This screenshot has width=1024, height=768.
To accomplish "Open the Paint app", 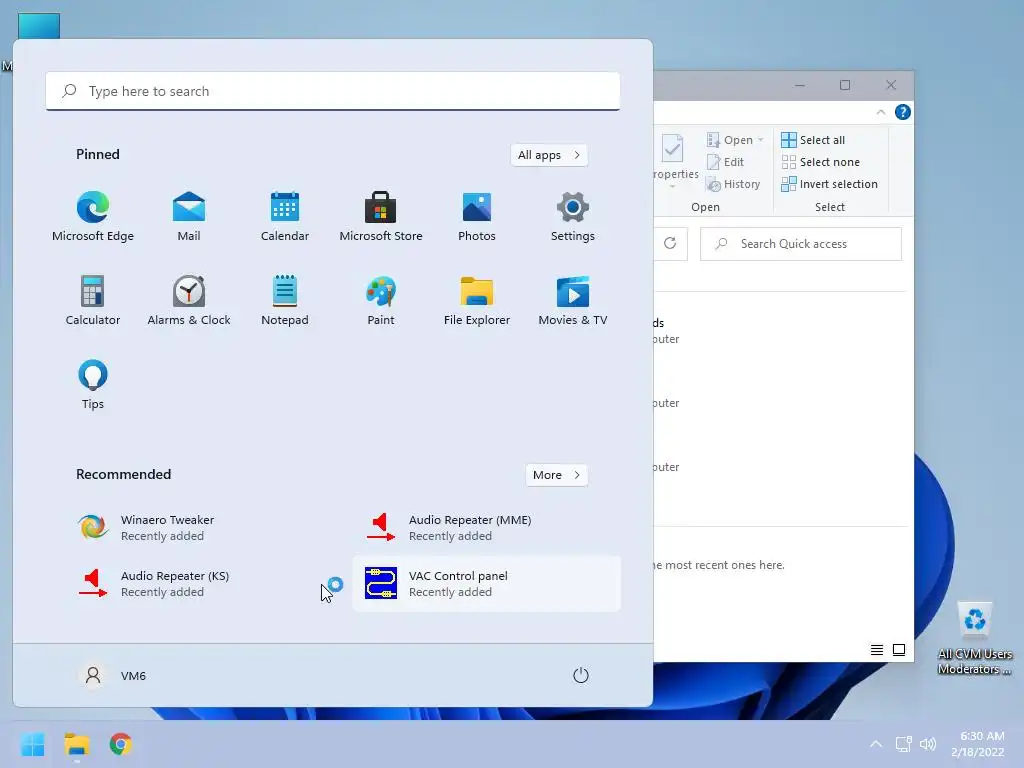I will pos(381,300).
